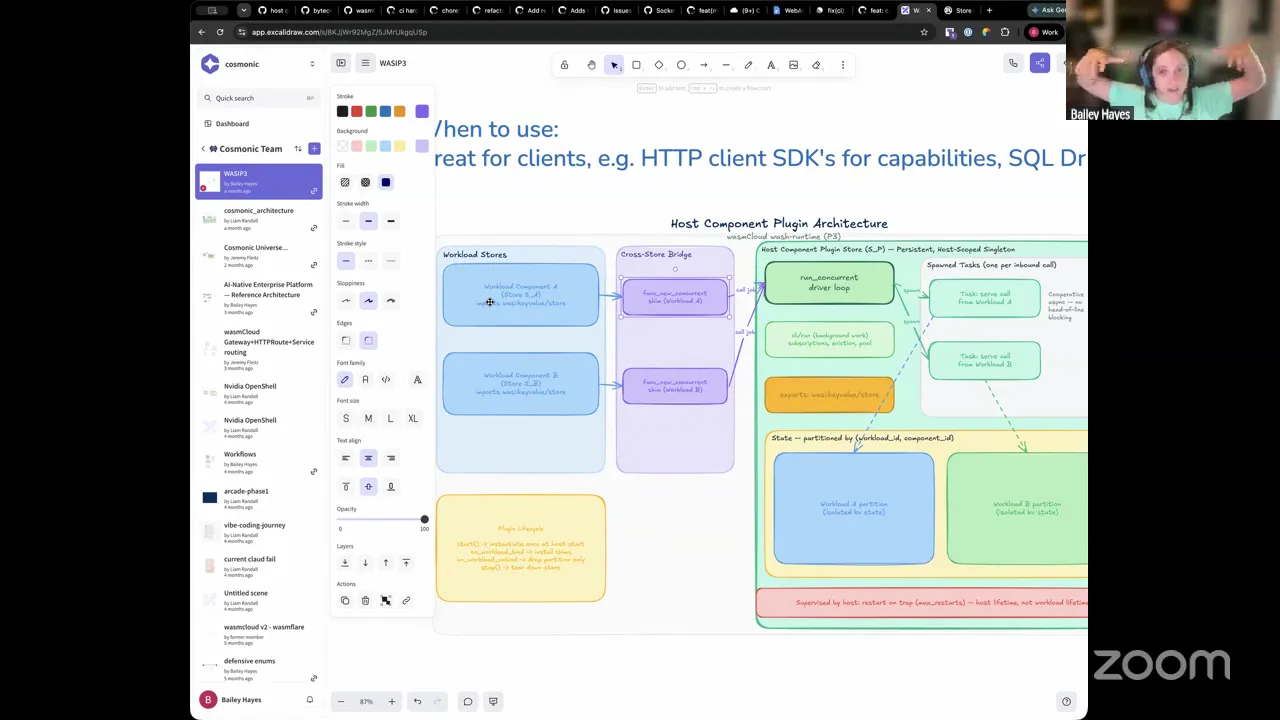Set stroke width to extra bold

click(391, 221)
